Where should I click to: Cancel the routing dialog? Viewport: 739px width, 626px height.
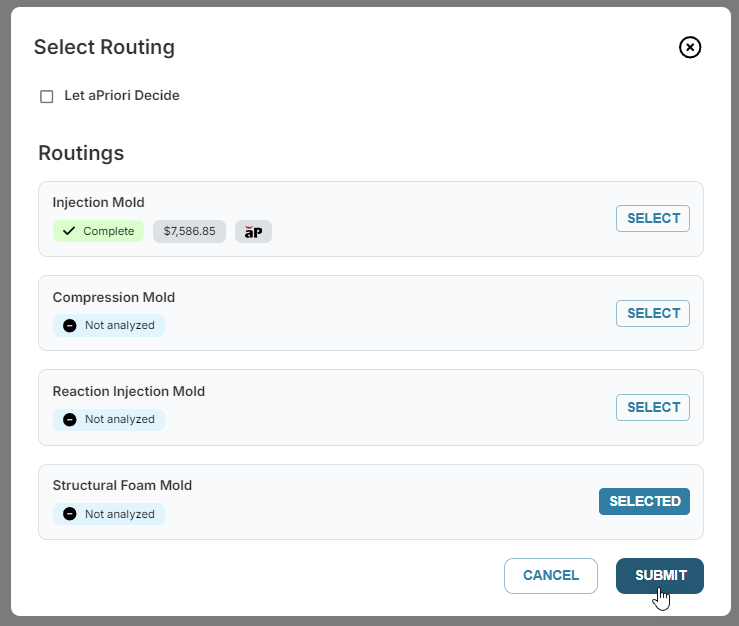(x=551, y=576)
